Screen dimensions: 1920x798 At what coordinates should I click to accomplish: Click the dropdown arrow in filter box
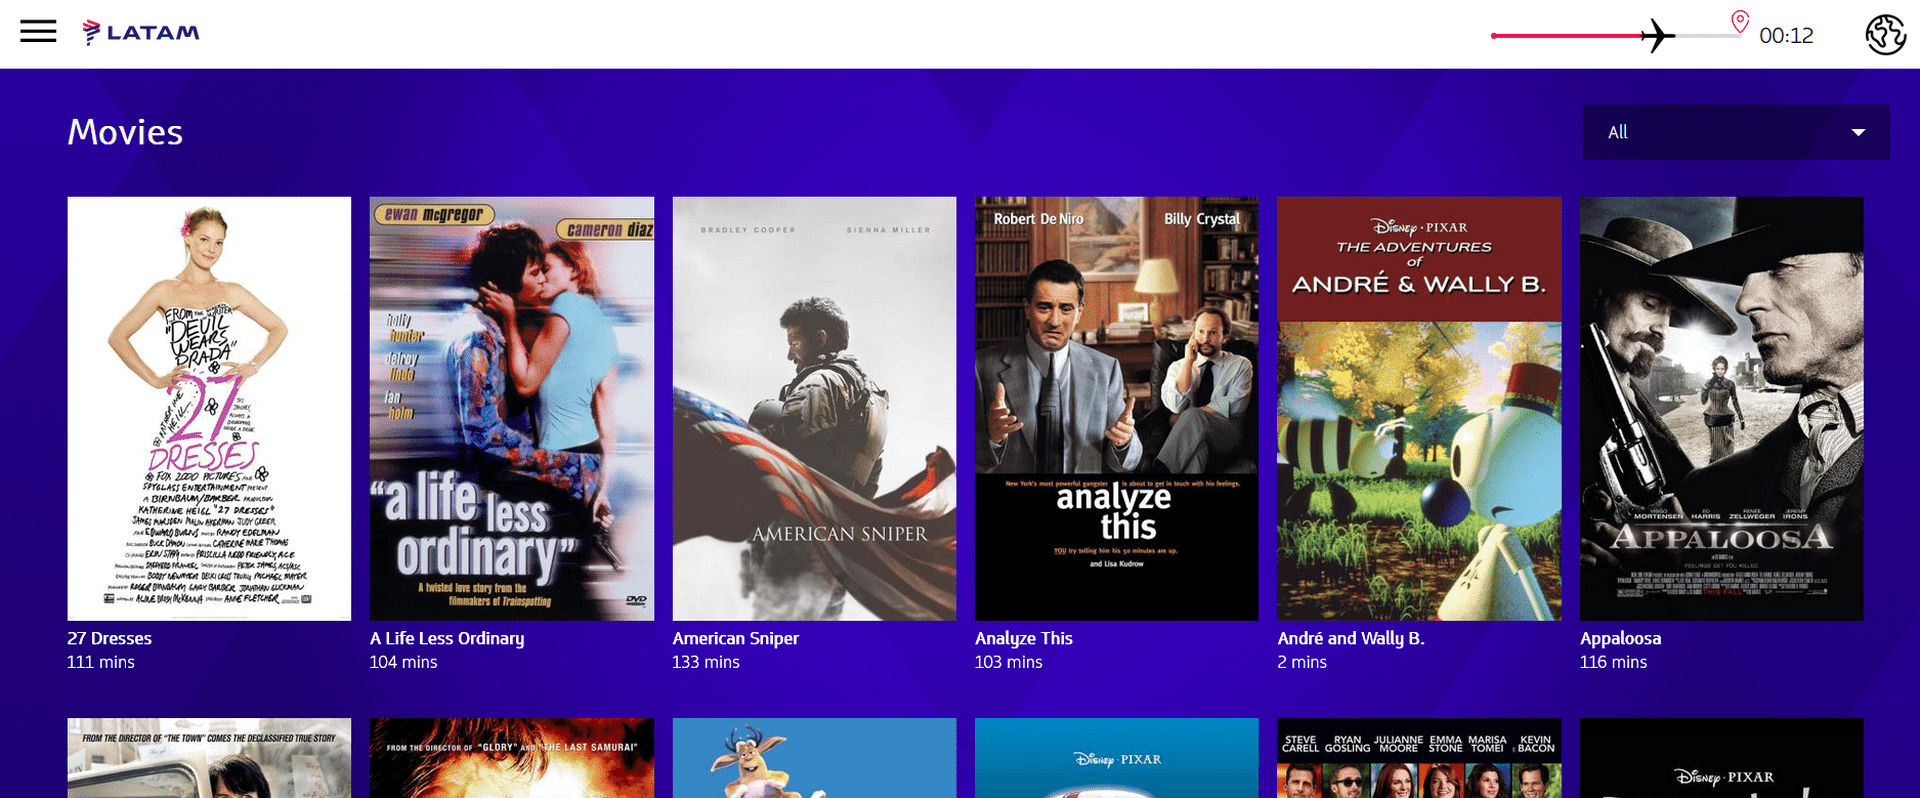click(x=1858, y=132)
